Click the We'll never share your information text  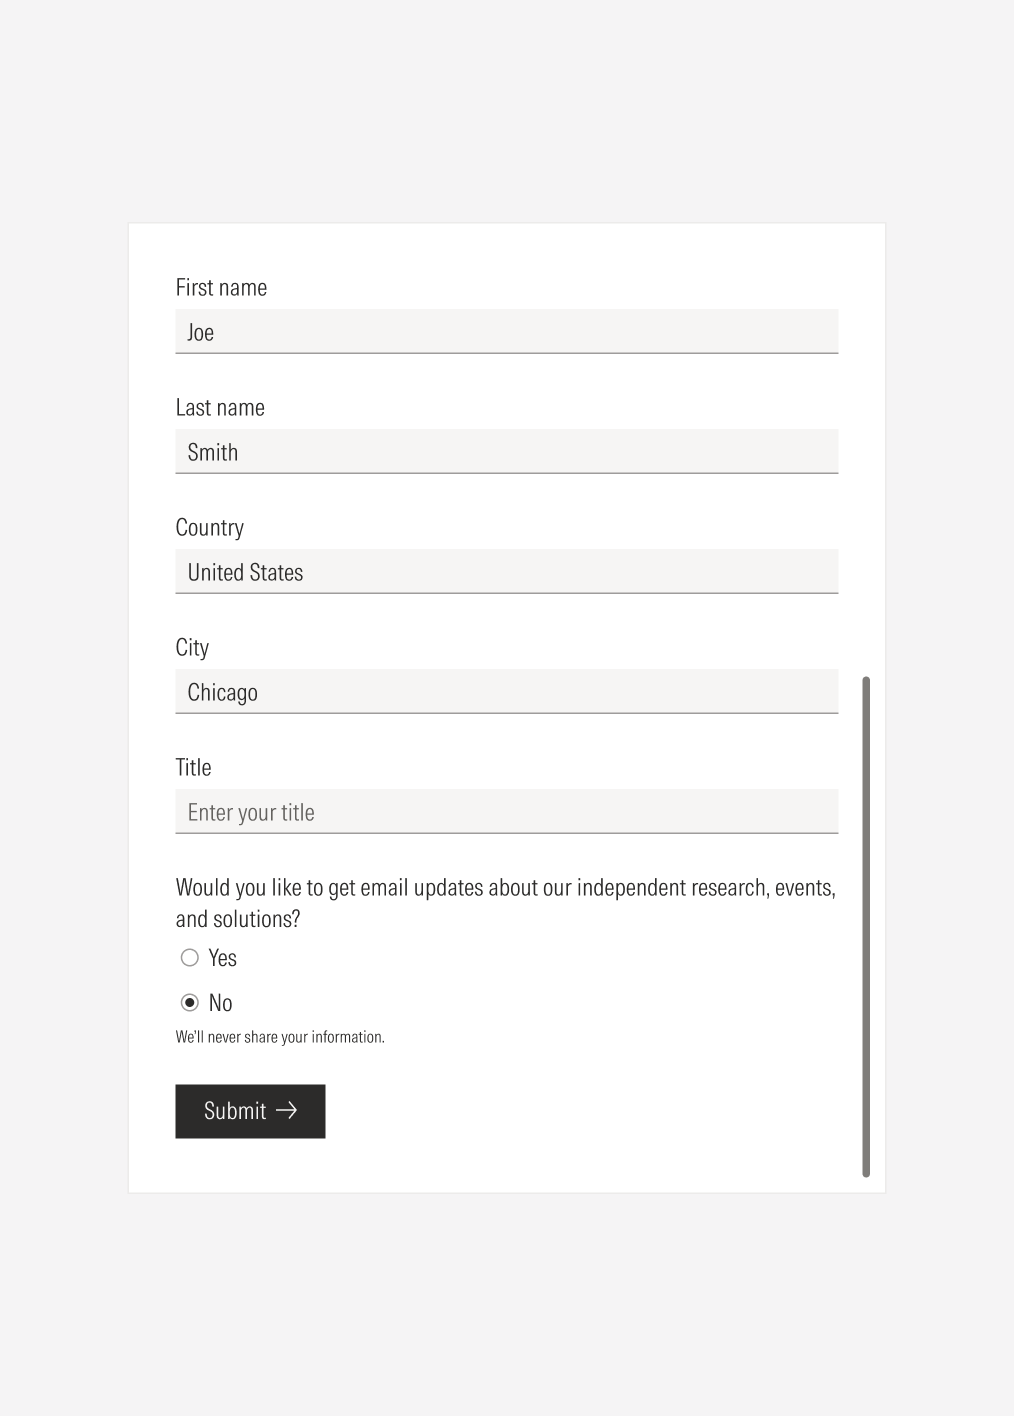click(x=280, y=1036)
